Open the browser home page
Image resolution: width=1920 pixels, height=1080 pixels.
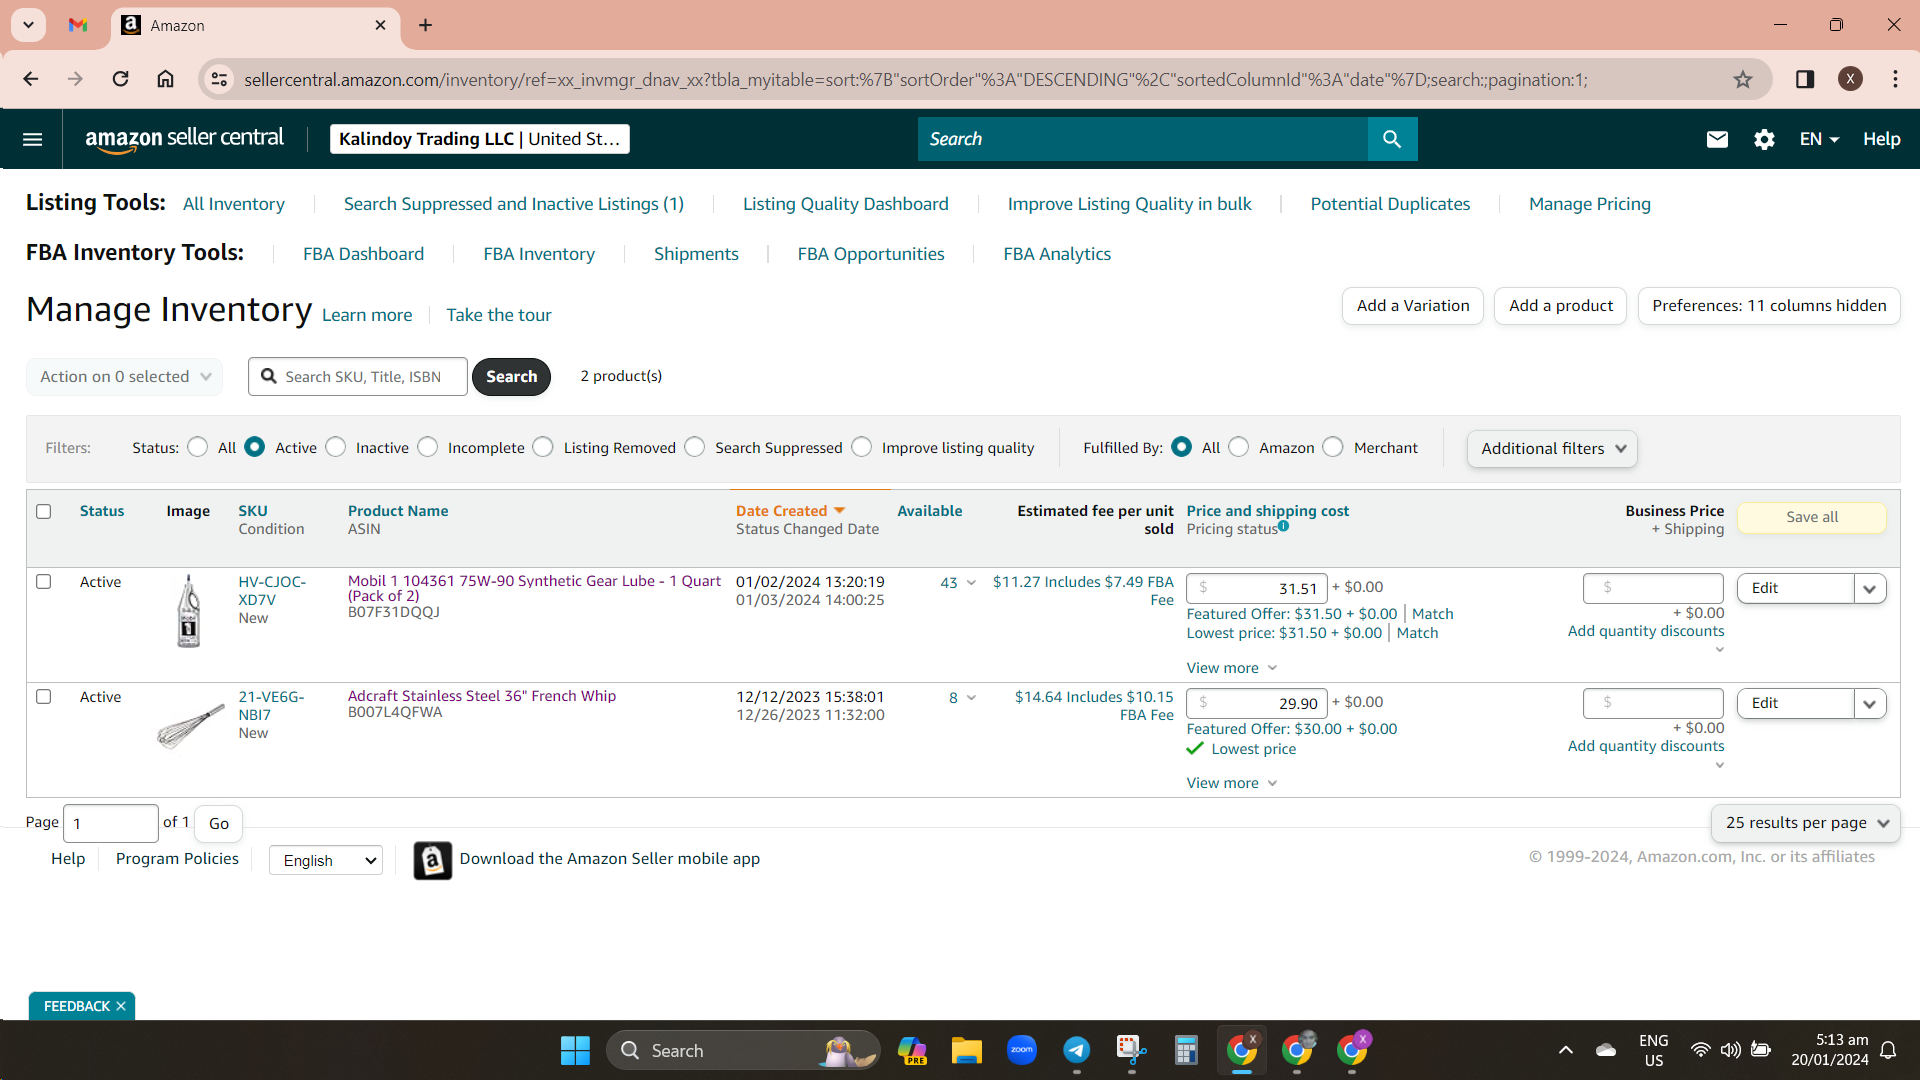coord(165,79)
